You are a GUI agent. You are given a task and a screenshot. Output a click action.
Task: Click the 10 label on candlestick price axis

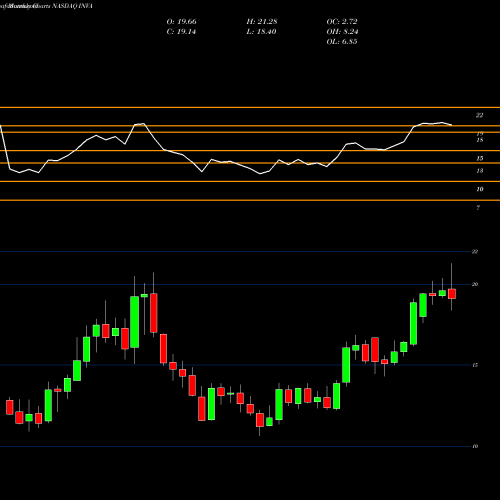(x=475, y=446)
